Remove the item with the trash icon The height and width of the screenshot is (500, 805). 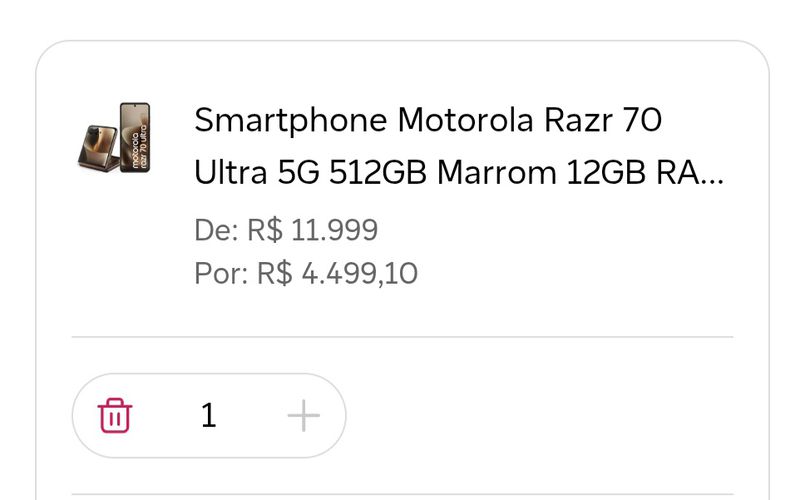(x=115, y=415)
